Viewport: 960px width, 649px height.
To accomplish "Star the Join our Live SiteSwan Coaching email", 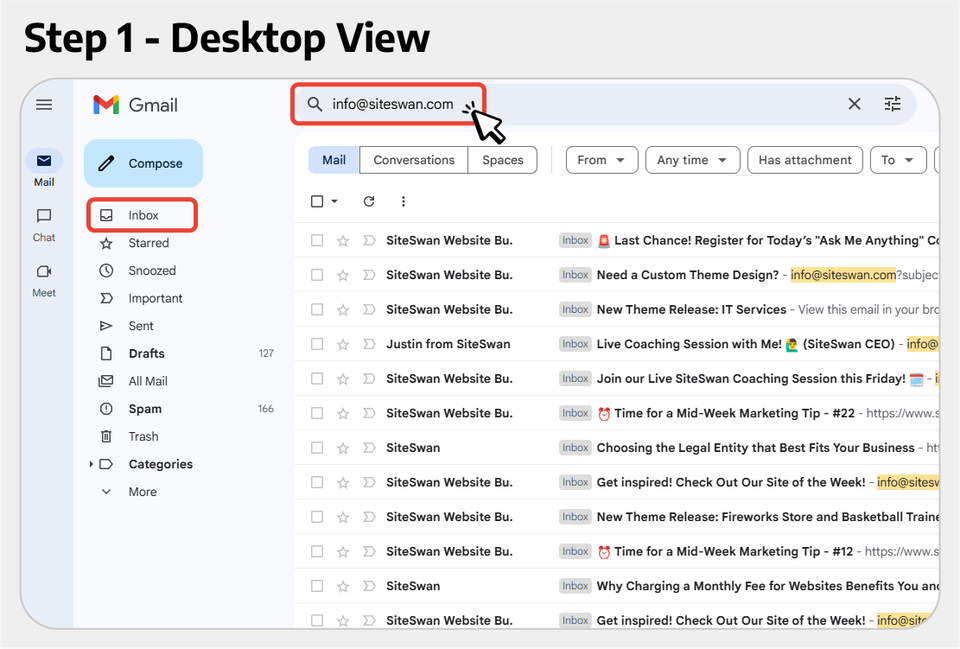I will point(343,379).
